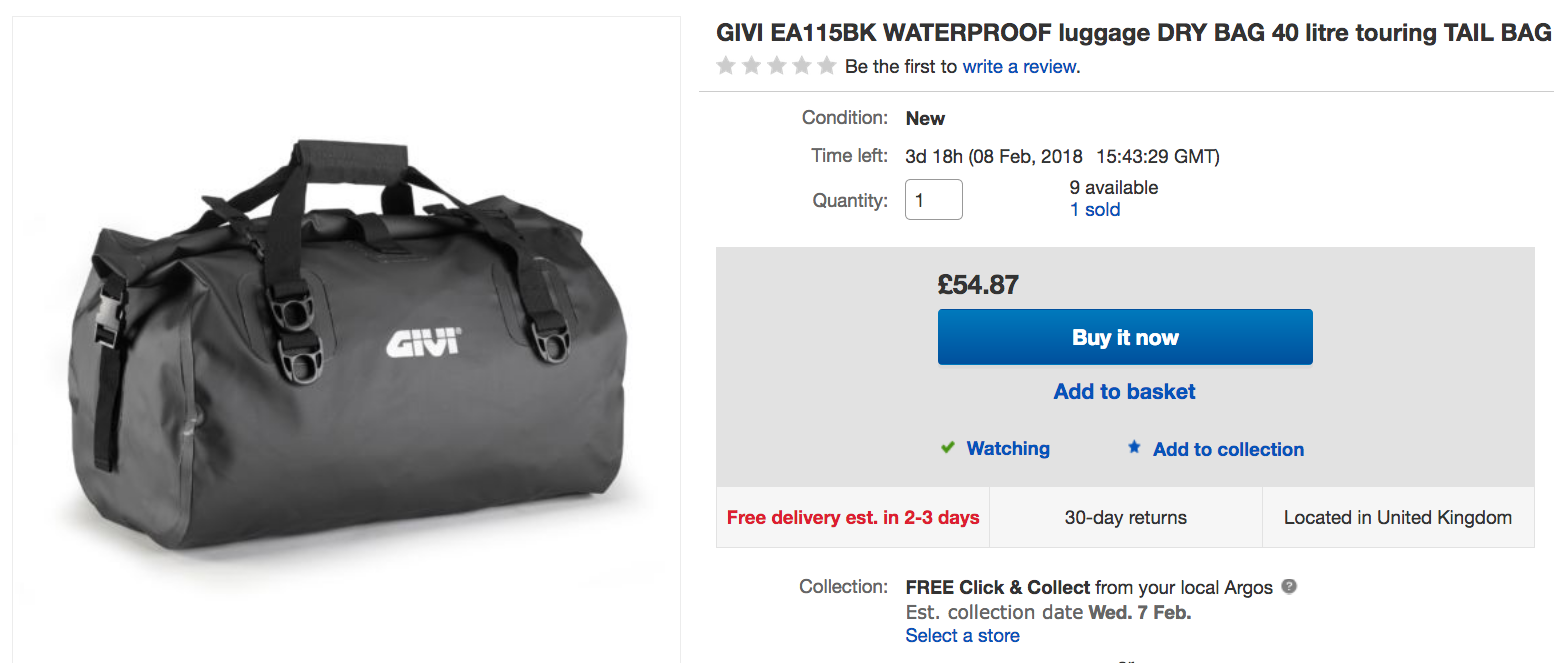Select the second rating star

pos(751,67)
